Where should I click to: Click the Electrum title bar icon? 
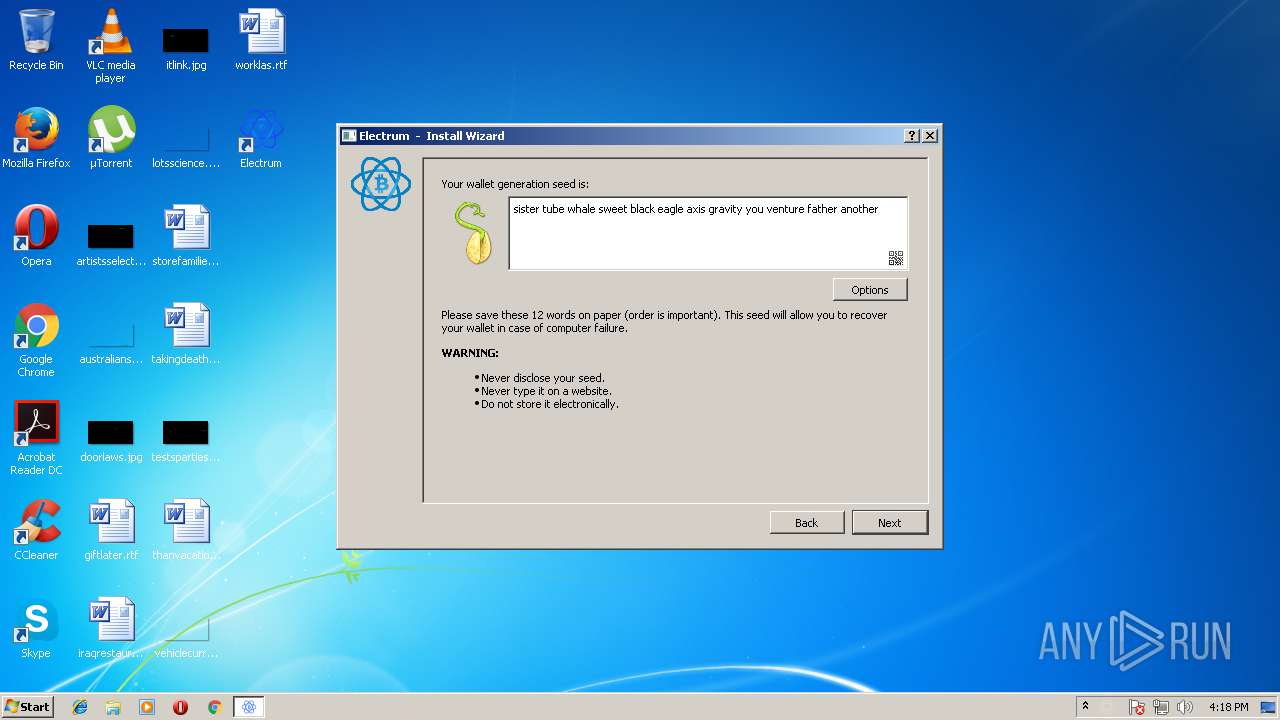pyautogui.click(x=349, y=136)
